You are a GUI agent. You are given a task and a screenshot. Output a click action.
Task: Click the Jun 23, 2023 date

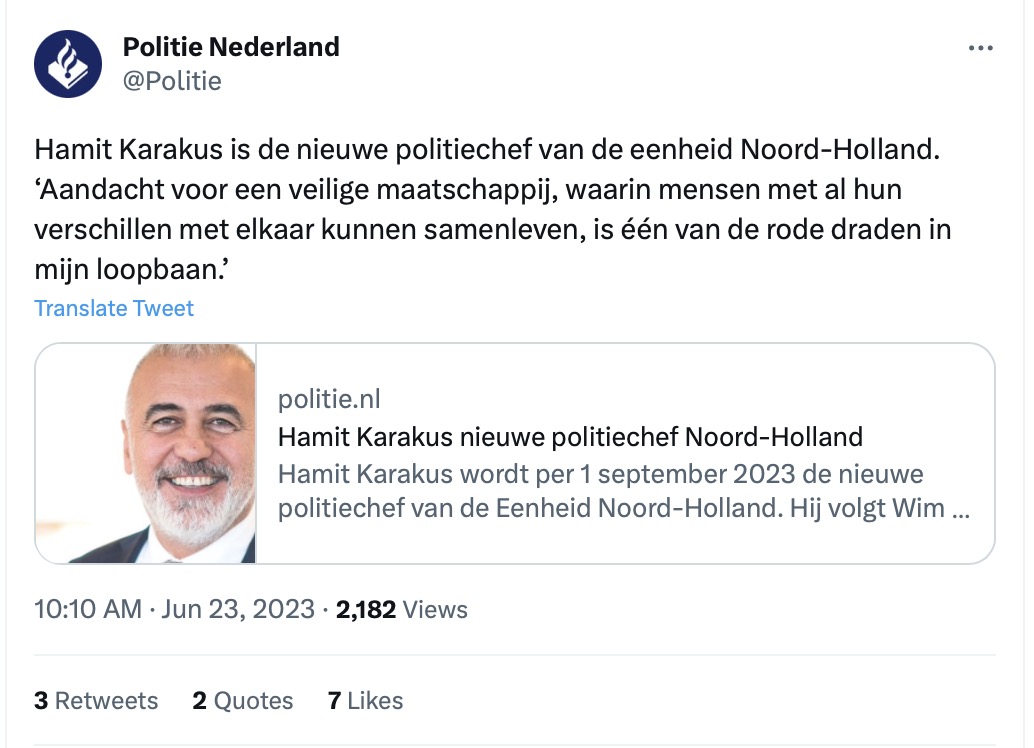(x=238, y=609)
